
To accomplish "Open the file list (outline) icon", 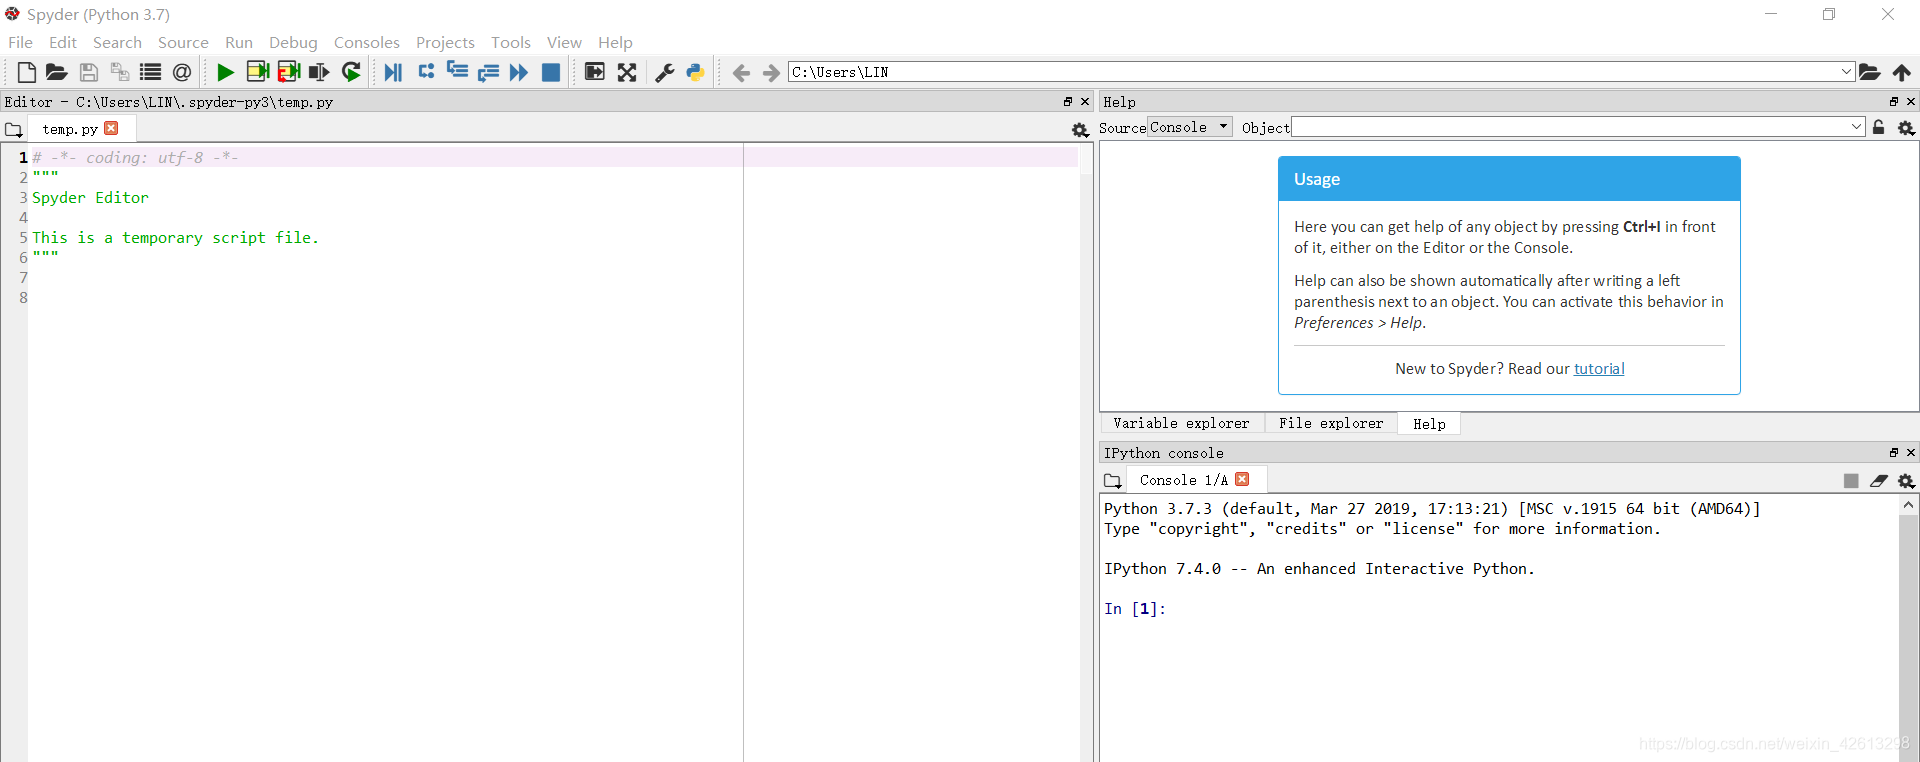I will 151,72.
